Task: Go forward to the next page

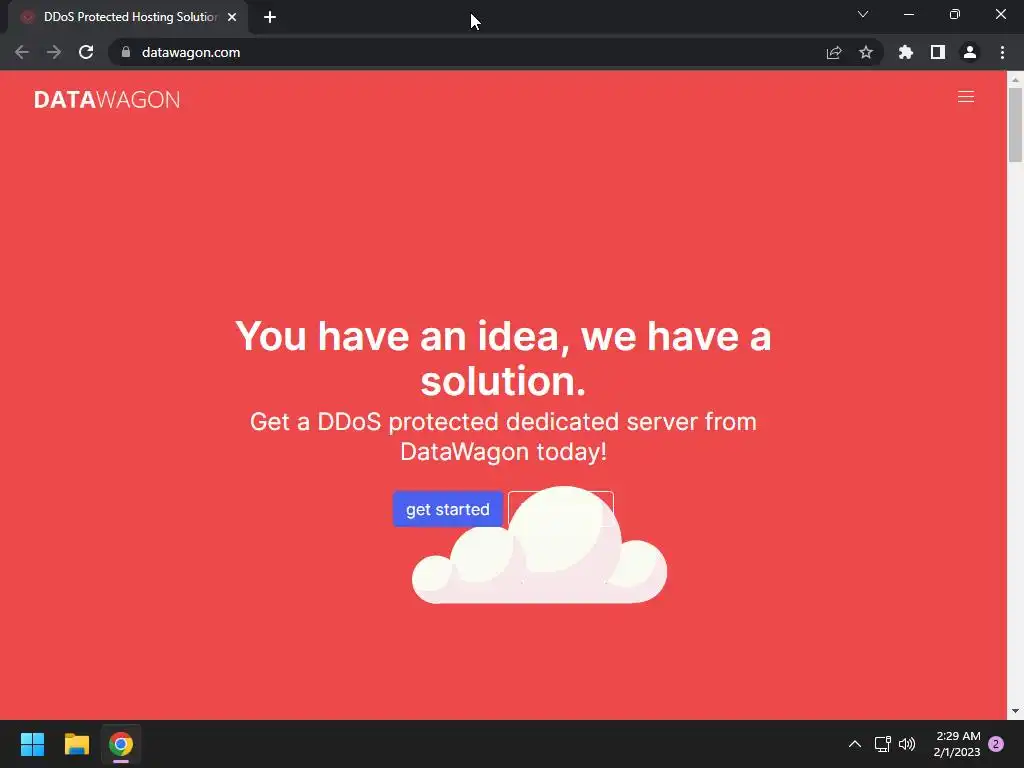Action: [54, 52]
